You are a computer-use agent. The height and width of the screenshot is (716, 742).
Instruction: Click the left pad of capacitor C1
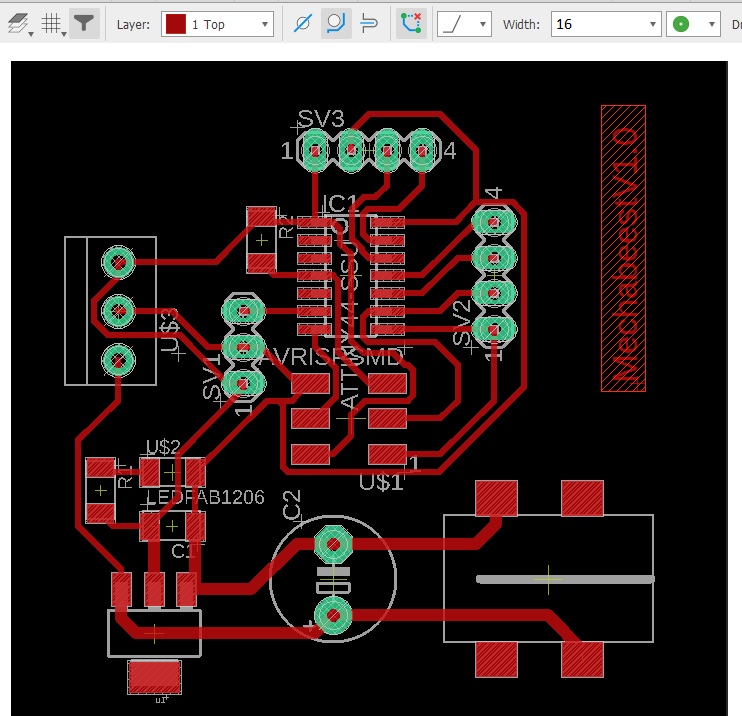pos(150,526)
